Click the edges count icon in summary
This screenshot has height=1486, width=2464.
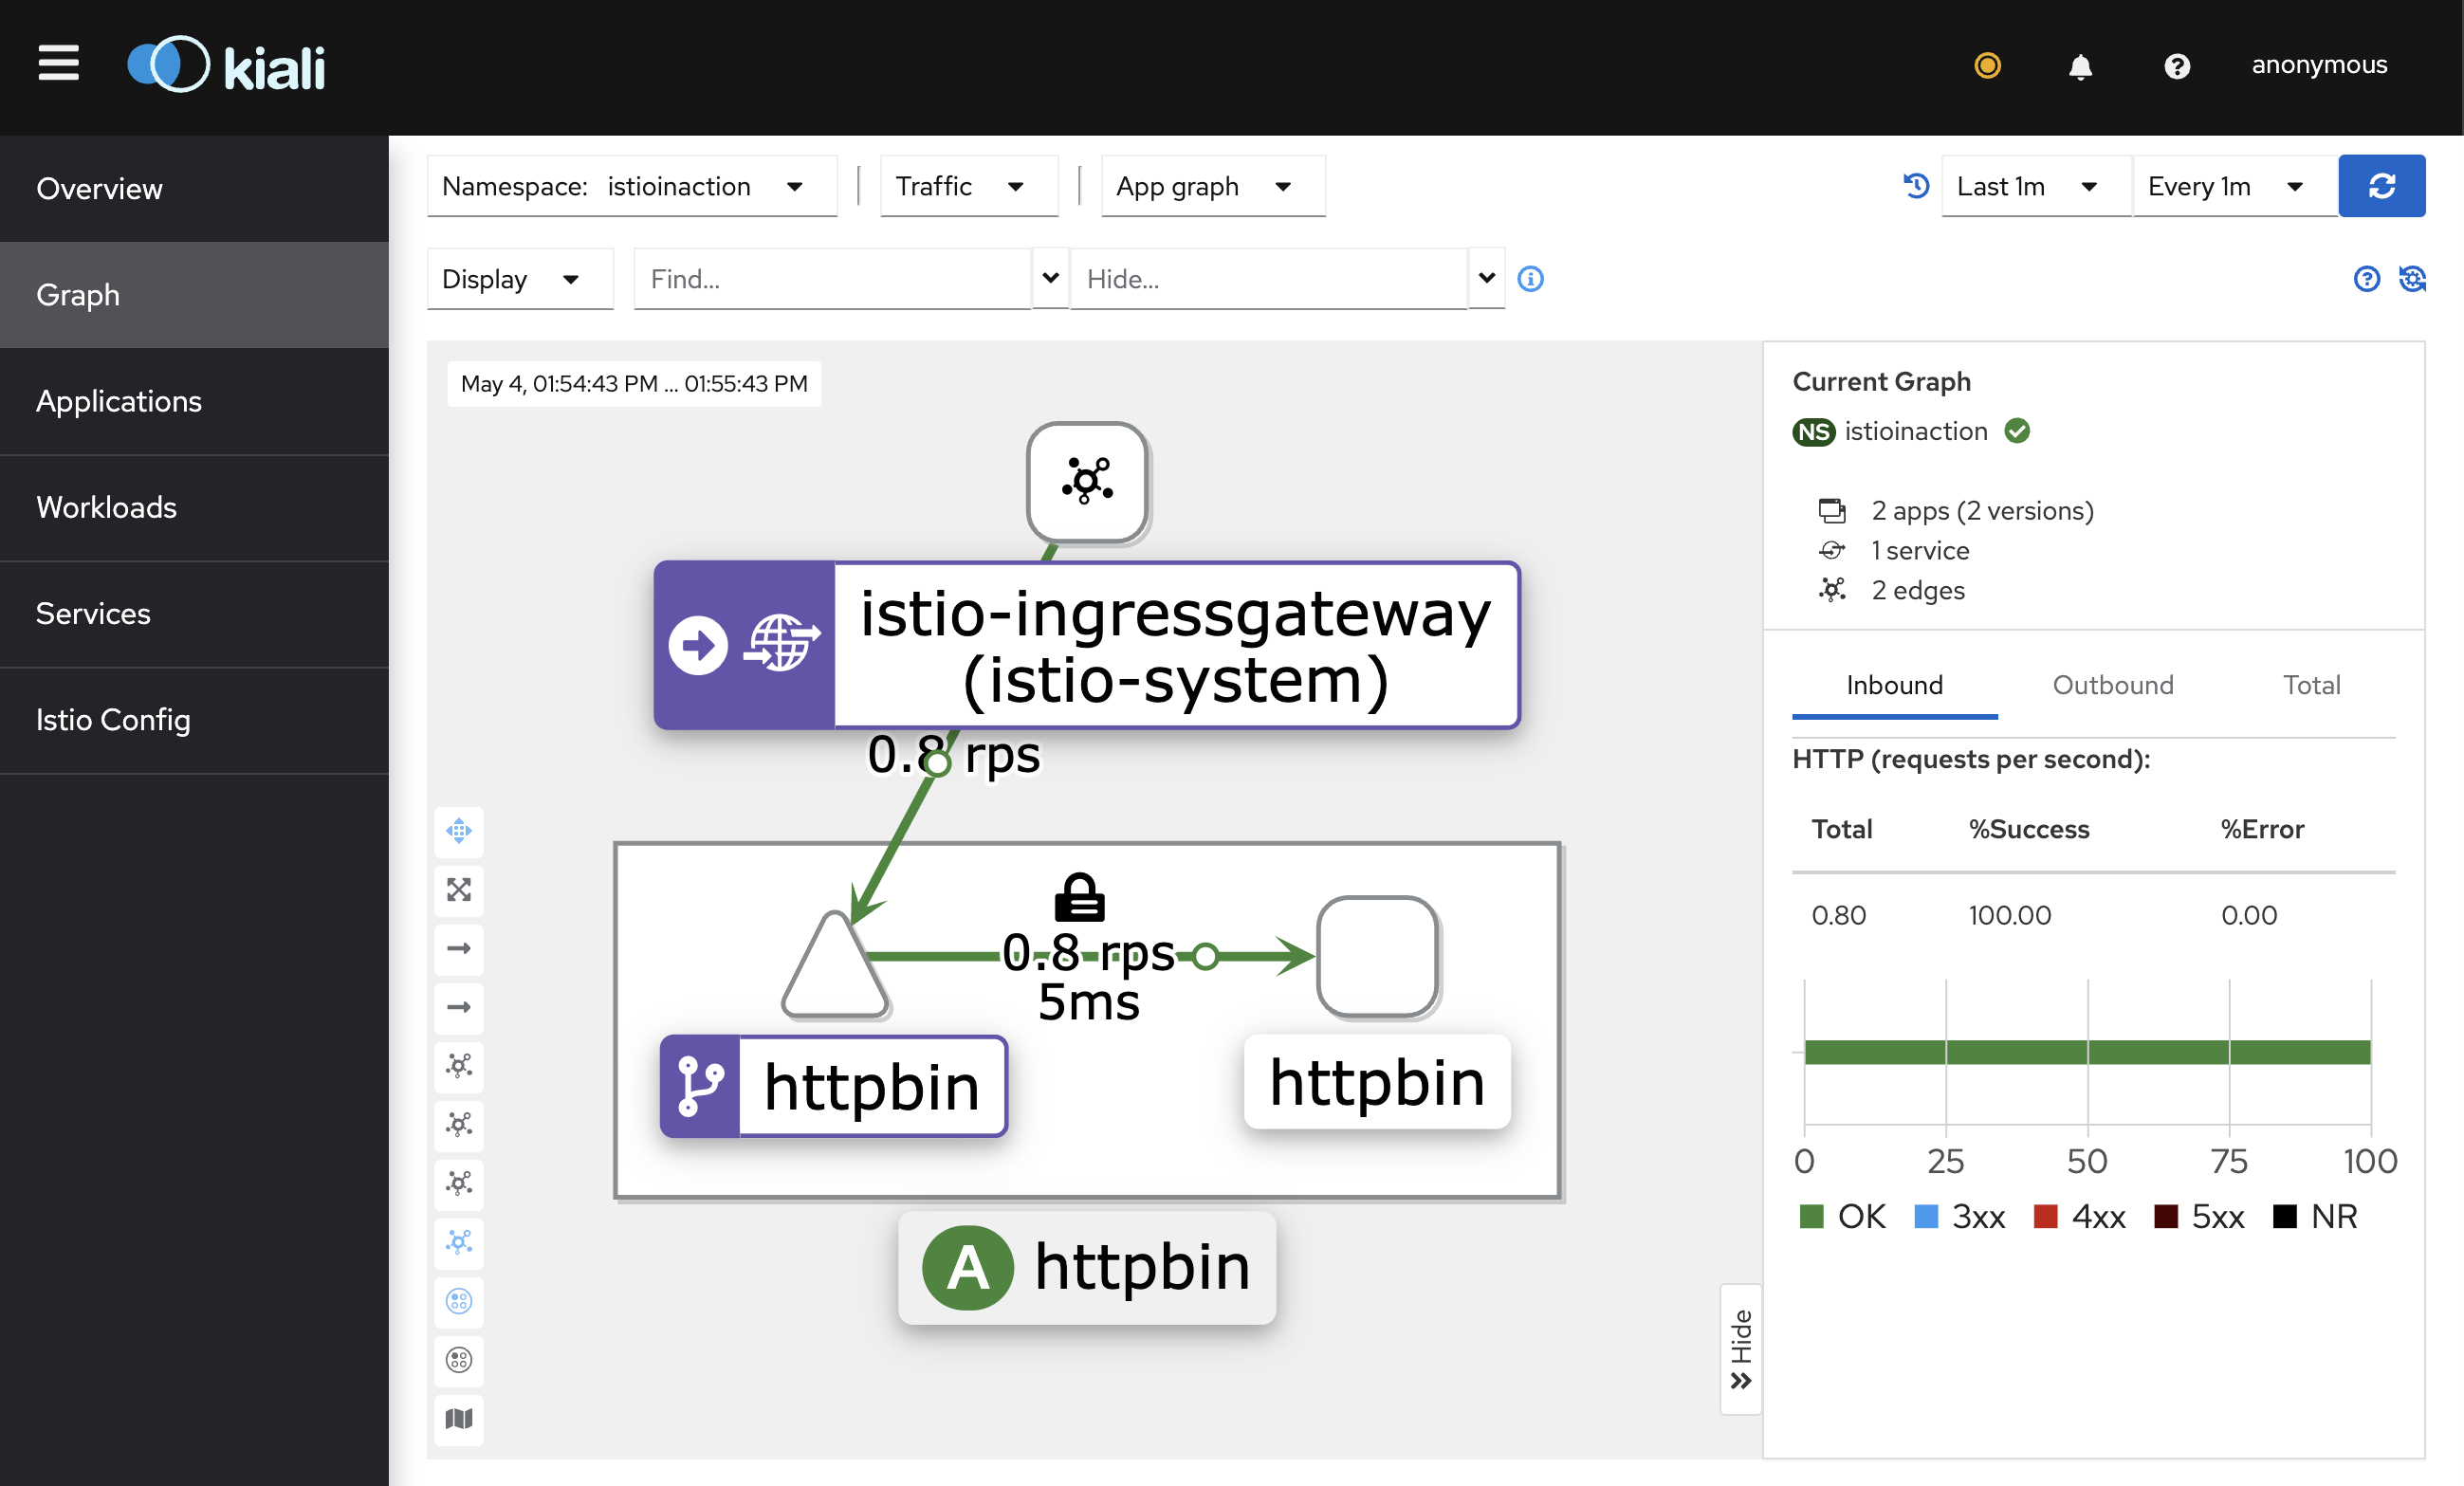click(x=1832, y=590)
